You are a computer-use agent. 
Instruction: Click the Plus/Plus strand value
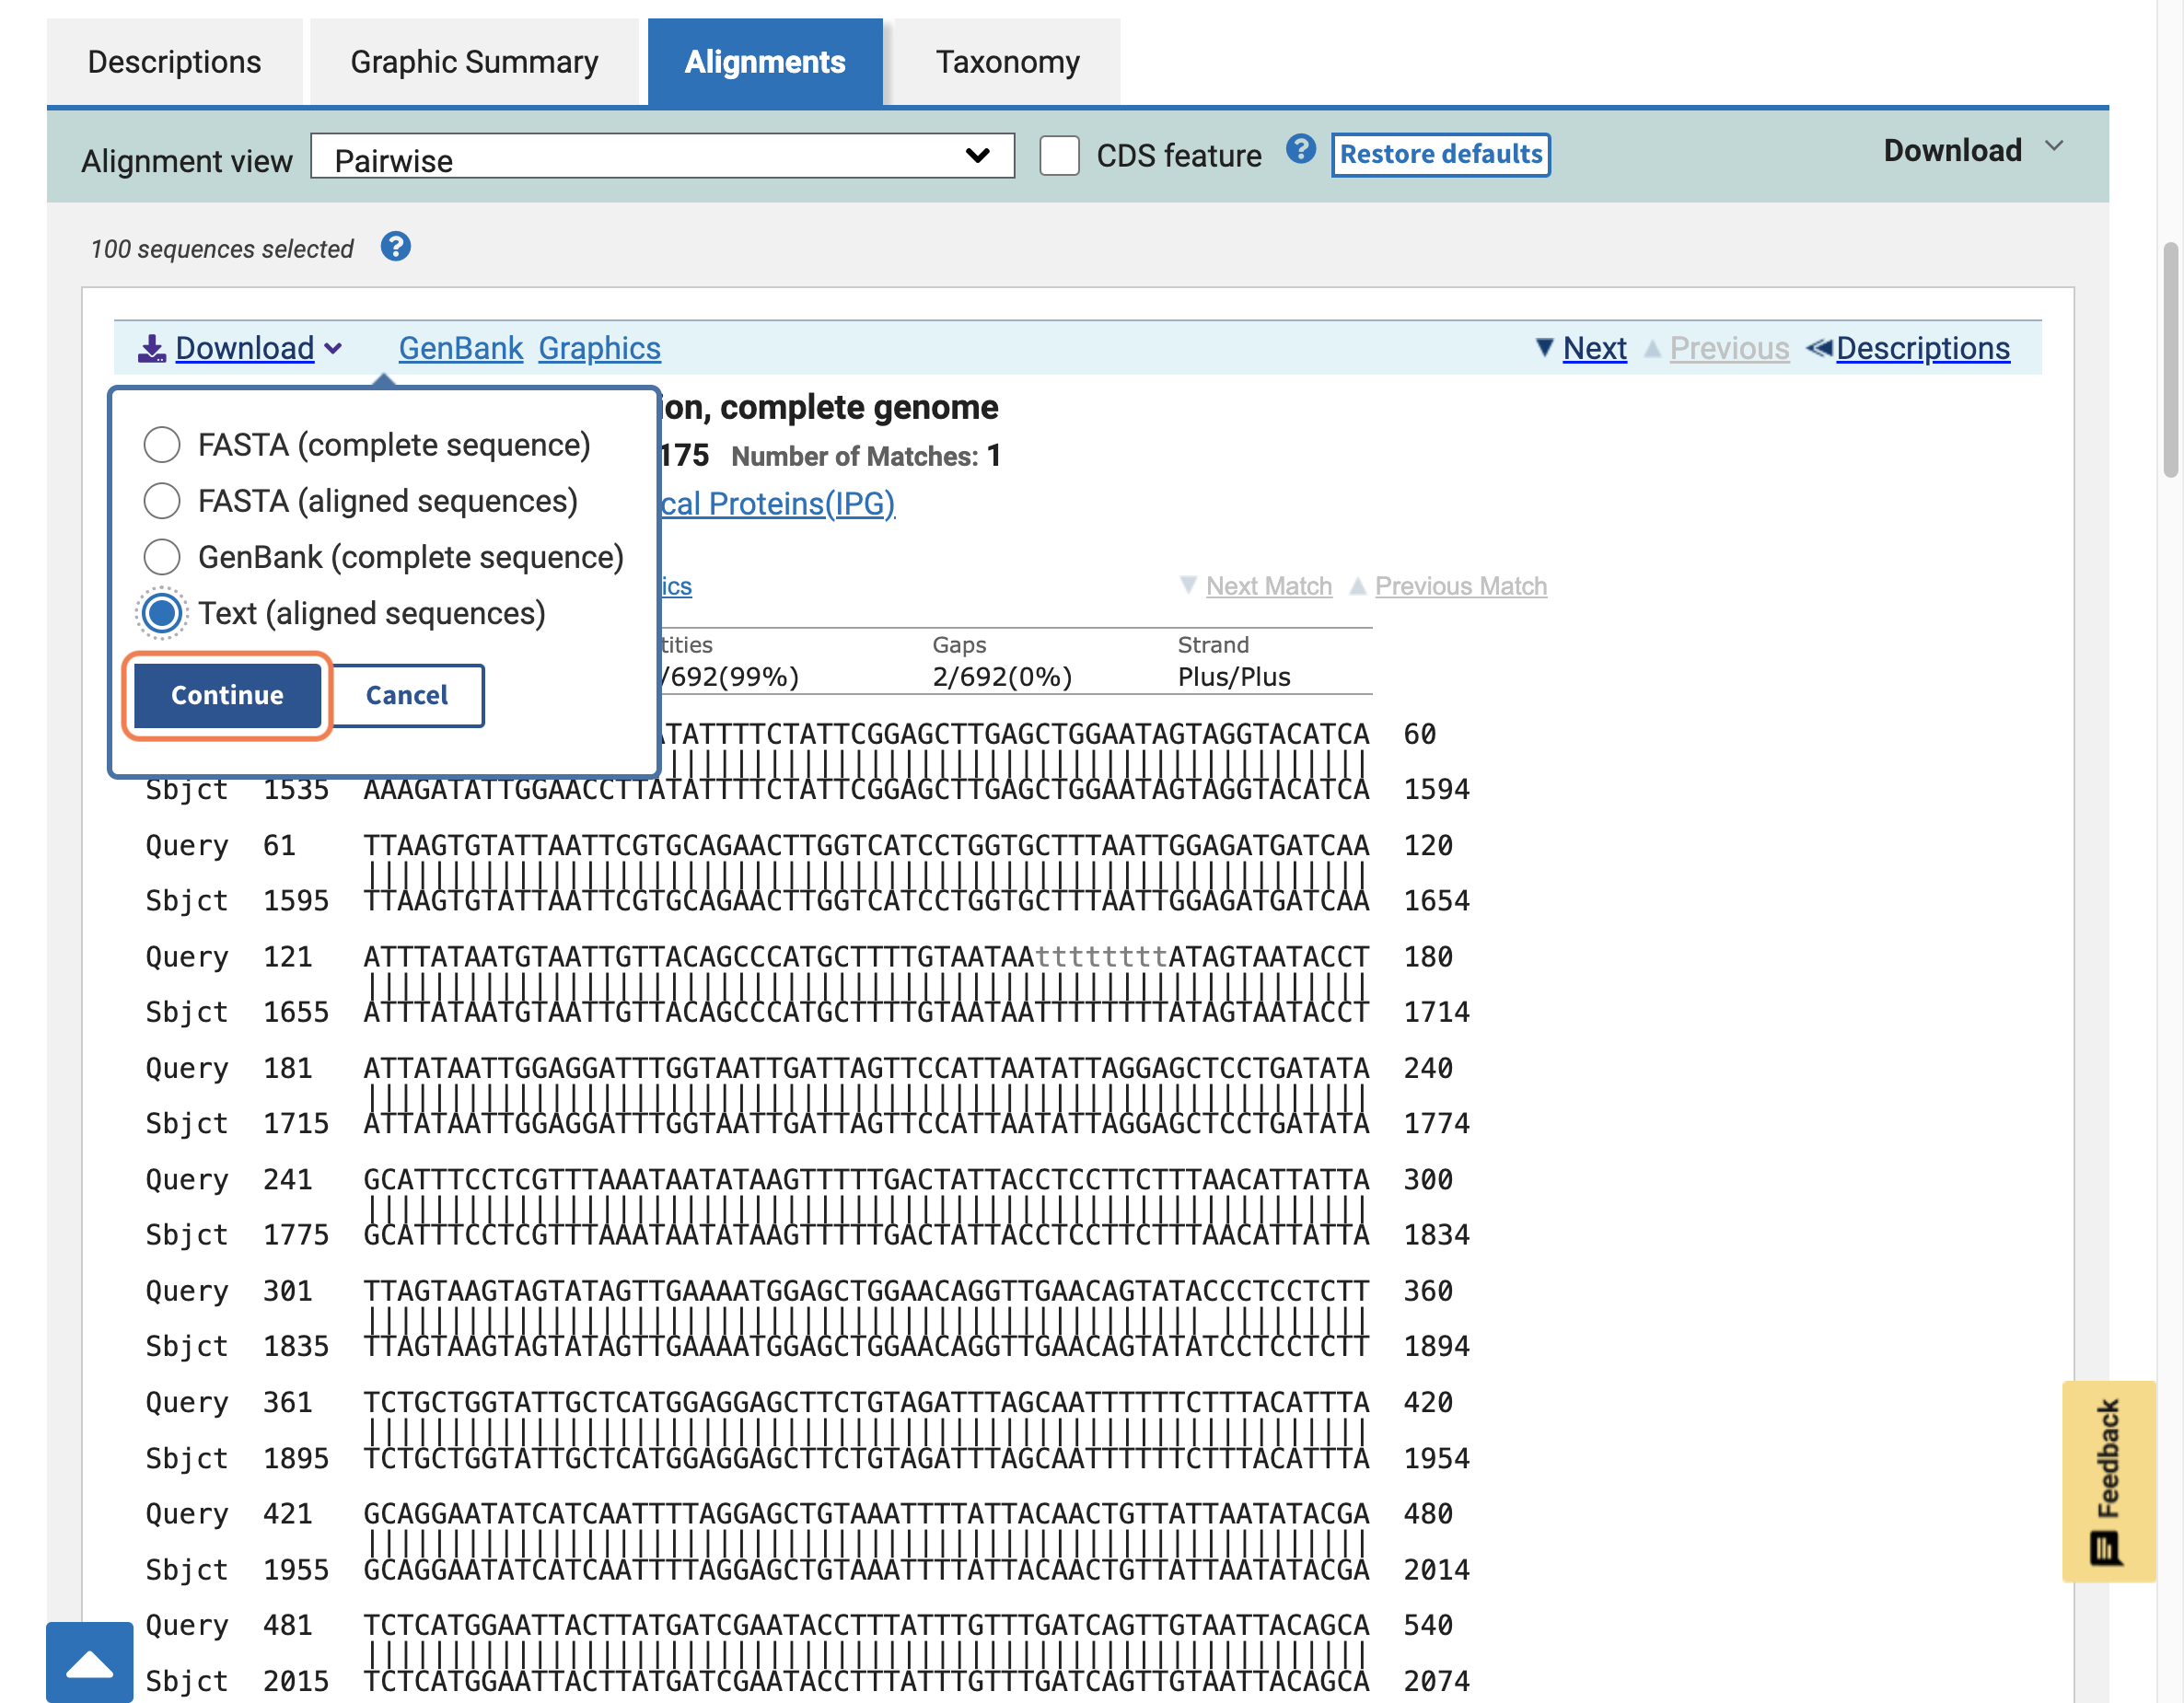[x=1233, y=677]
